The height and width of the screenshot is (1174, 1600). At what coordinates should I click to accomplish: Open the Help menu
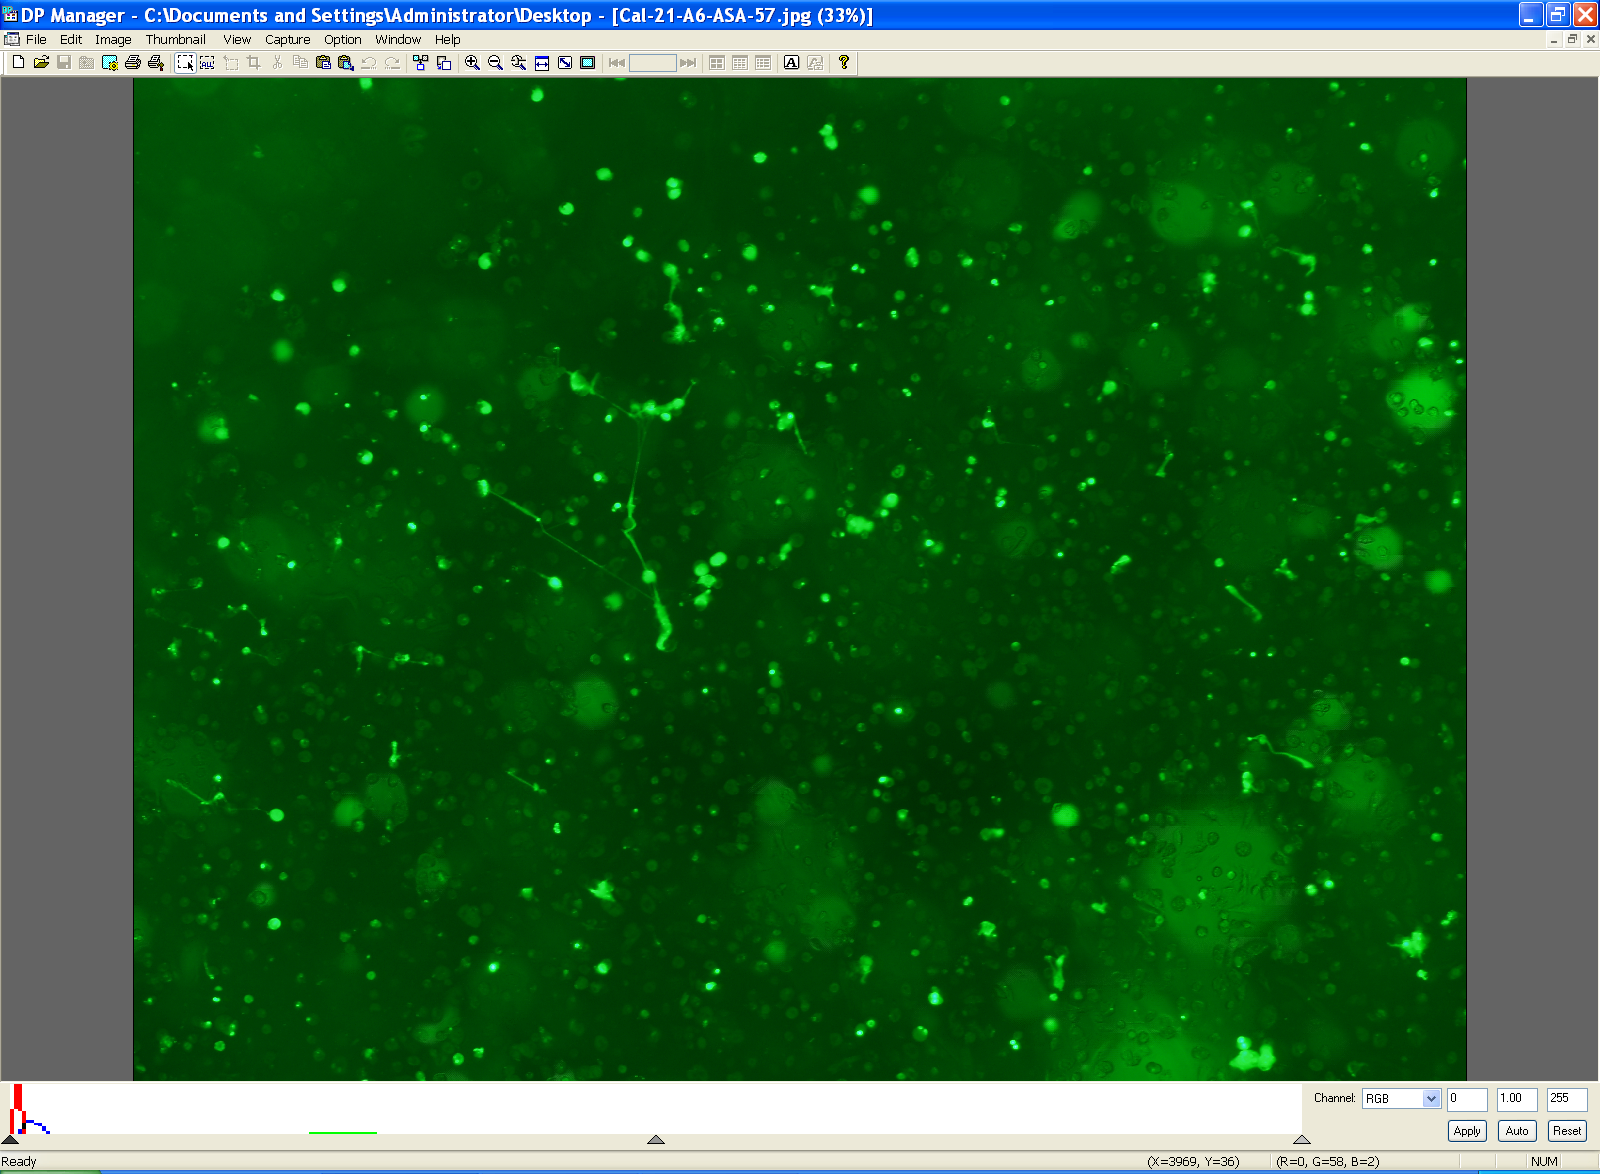(x=448, y=40)
